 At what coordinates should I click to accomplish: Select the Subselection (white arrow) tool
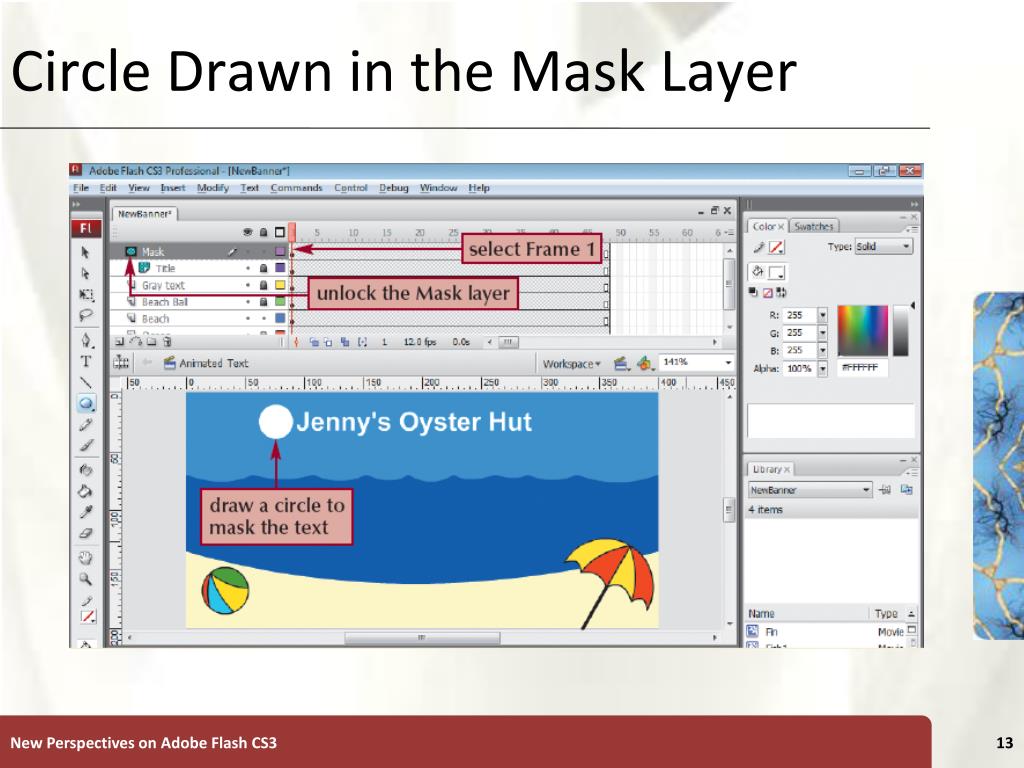[x=85, y=273]
